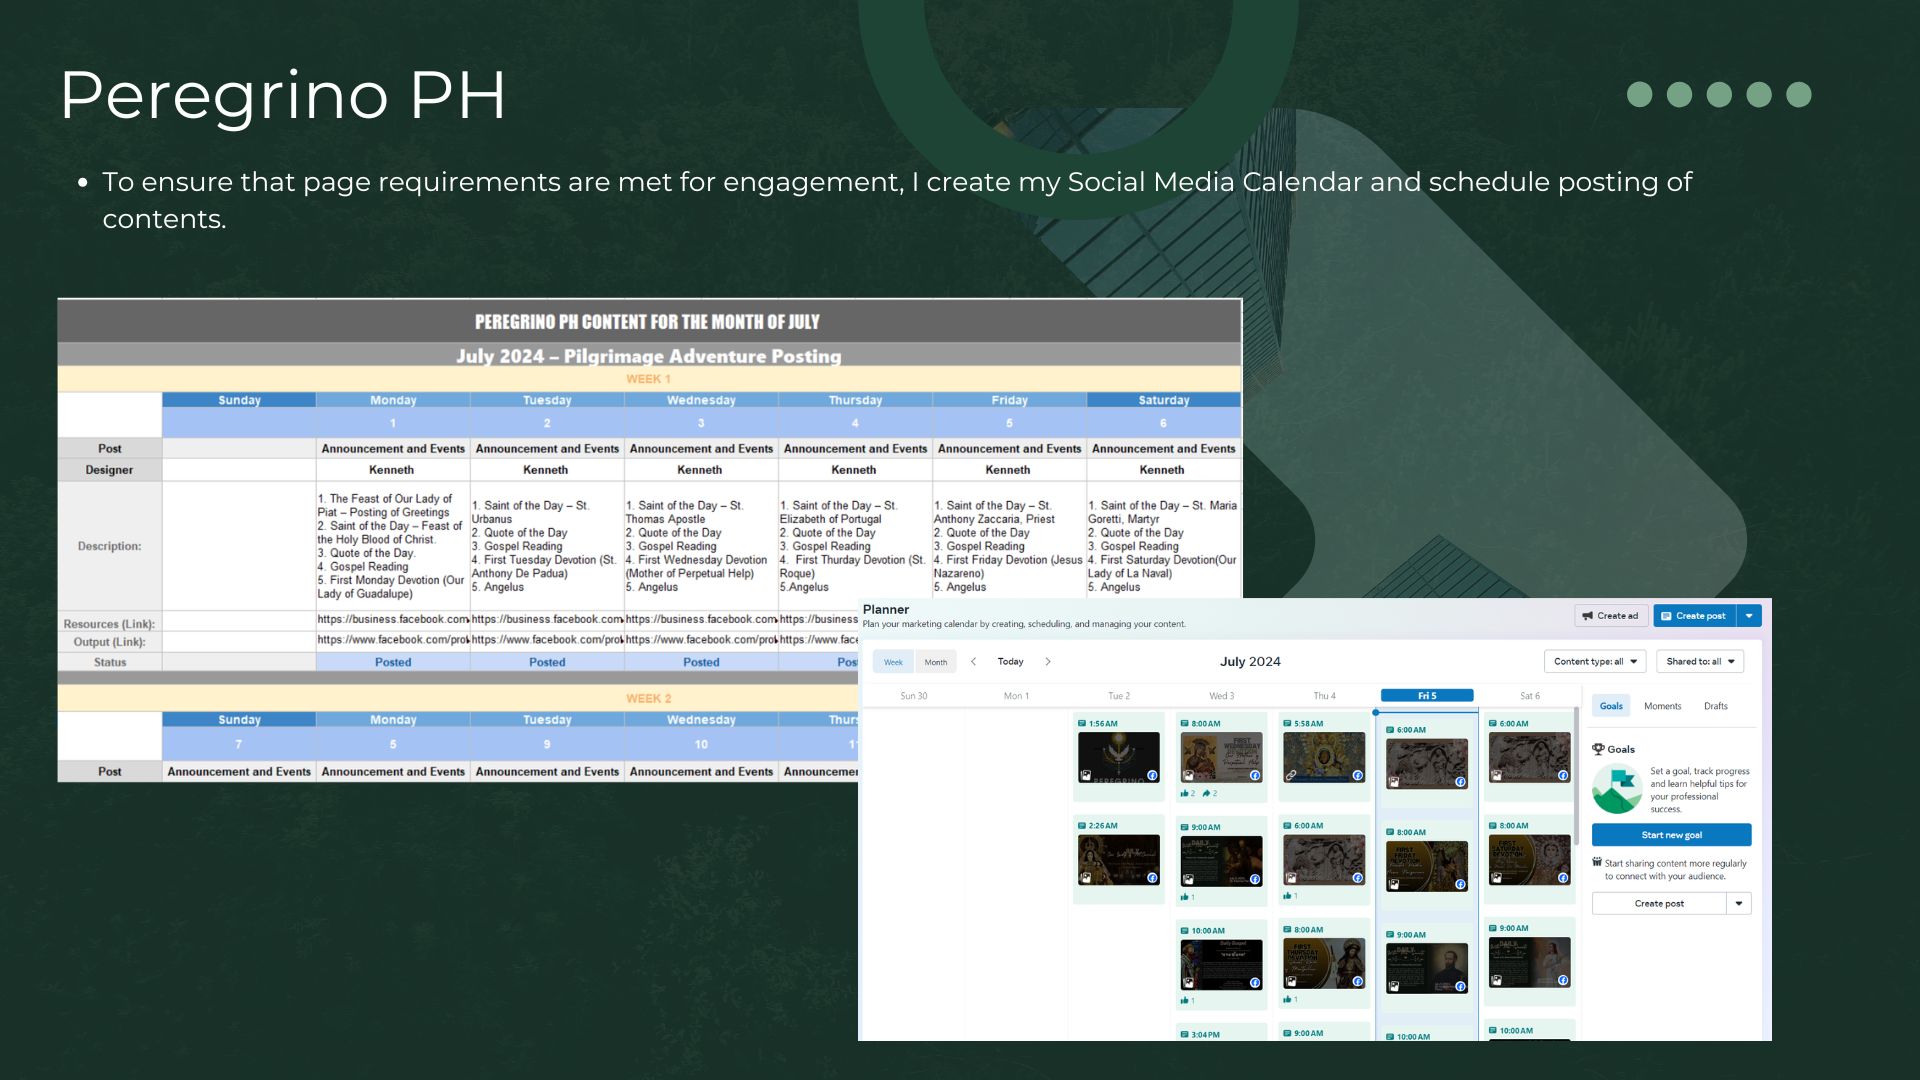
Task: Click the like icon under the Wed 10:00 AM post
Action: 1184,1000
